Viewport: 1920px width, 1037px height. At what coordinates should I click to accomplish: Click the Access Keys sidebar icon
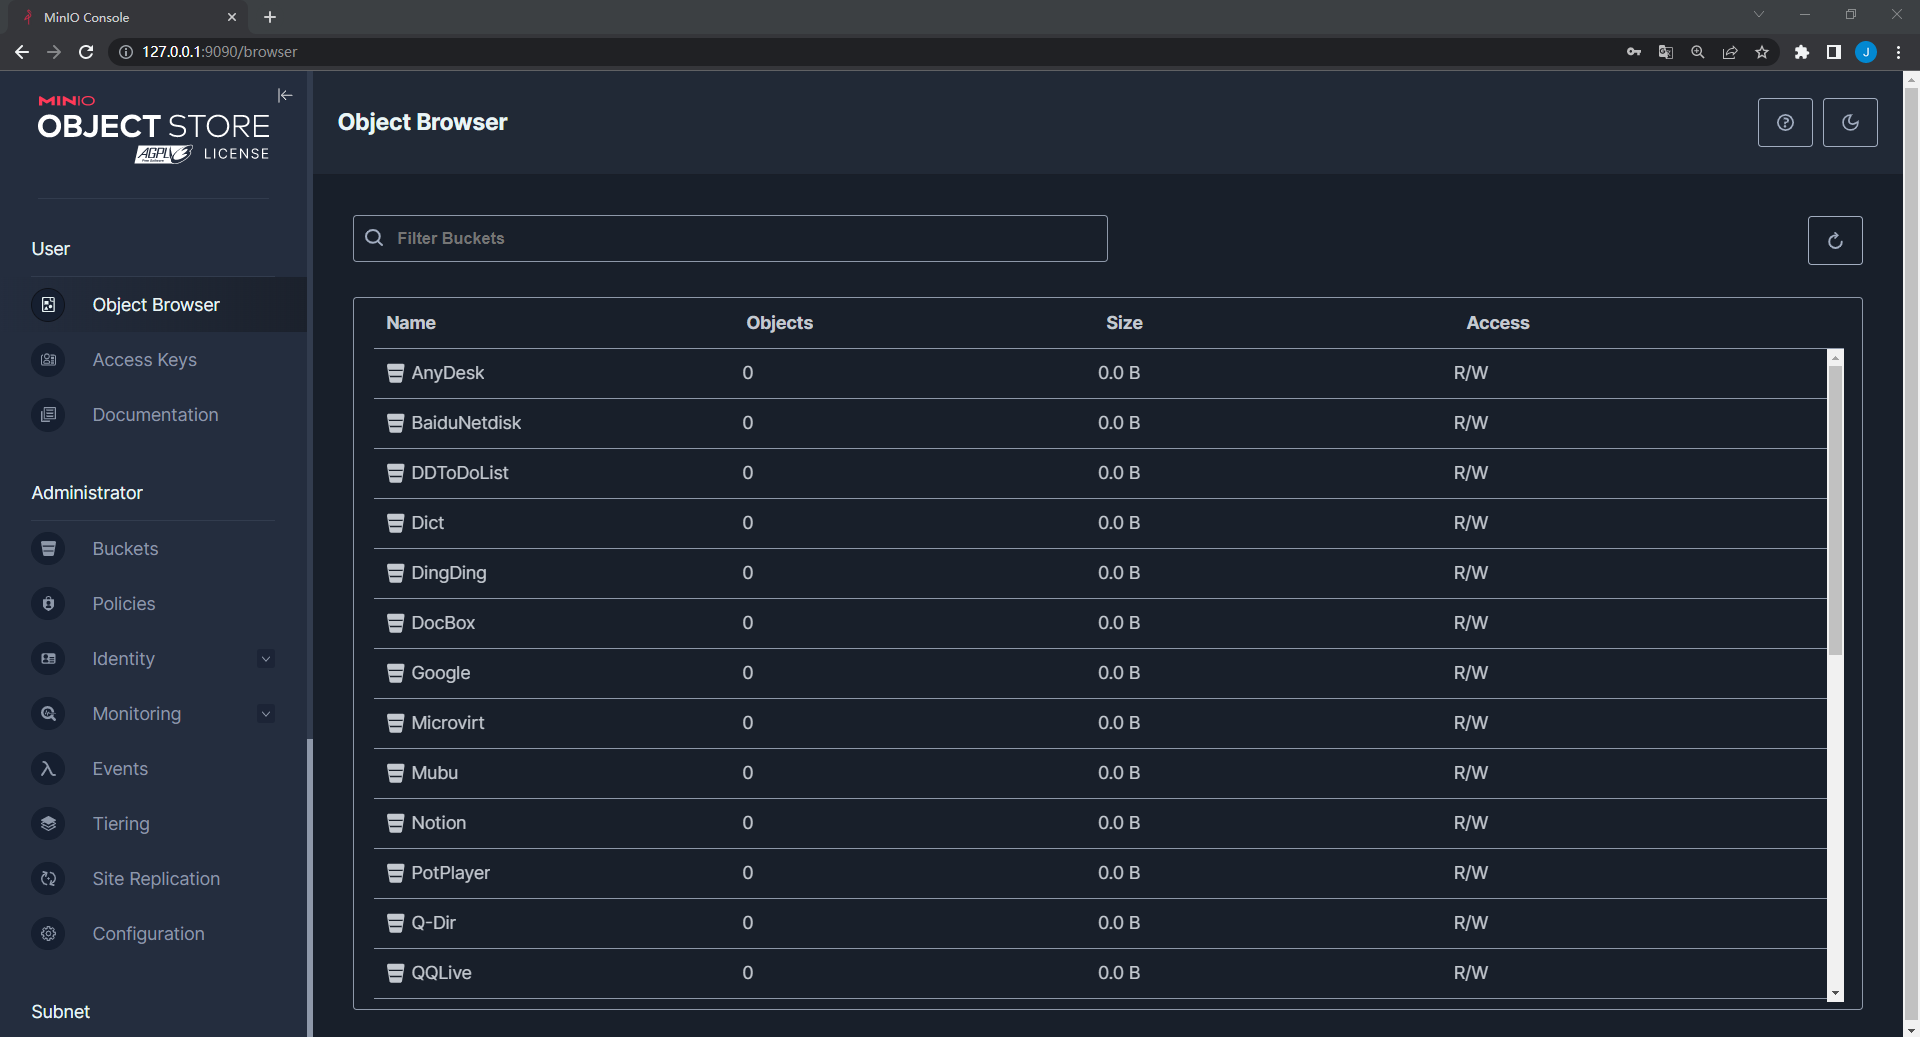click(x=48, y=360)
